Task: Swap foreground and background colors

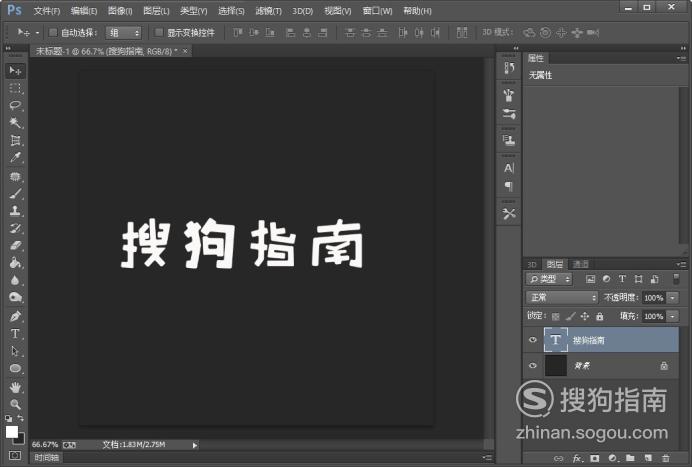Action: (x=20, y=418)
